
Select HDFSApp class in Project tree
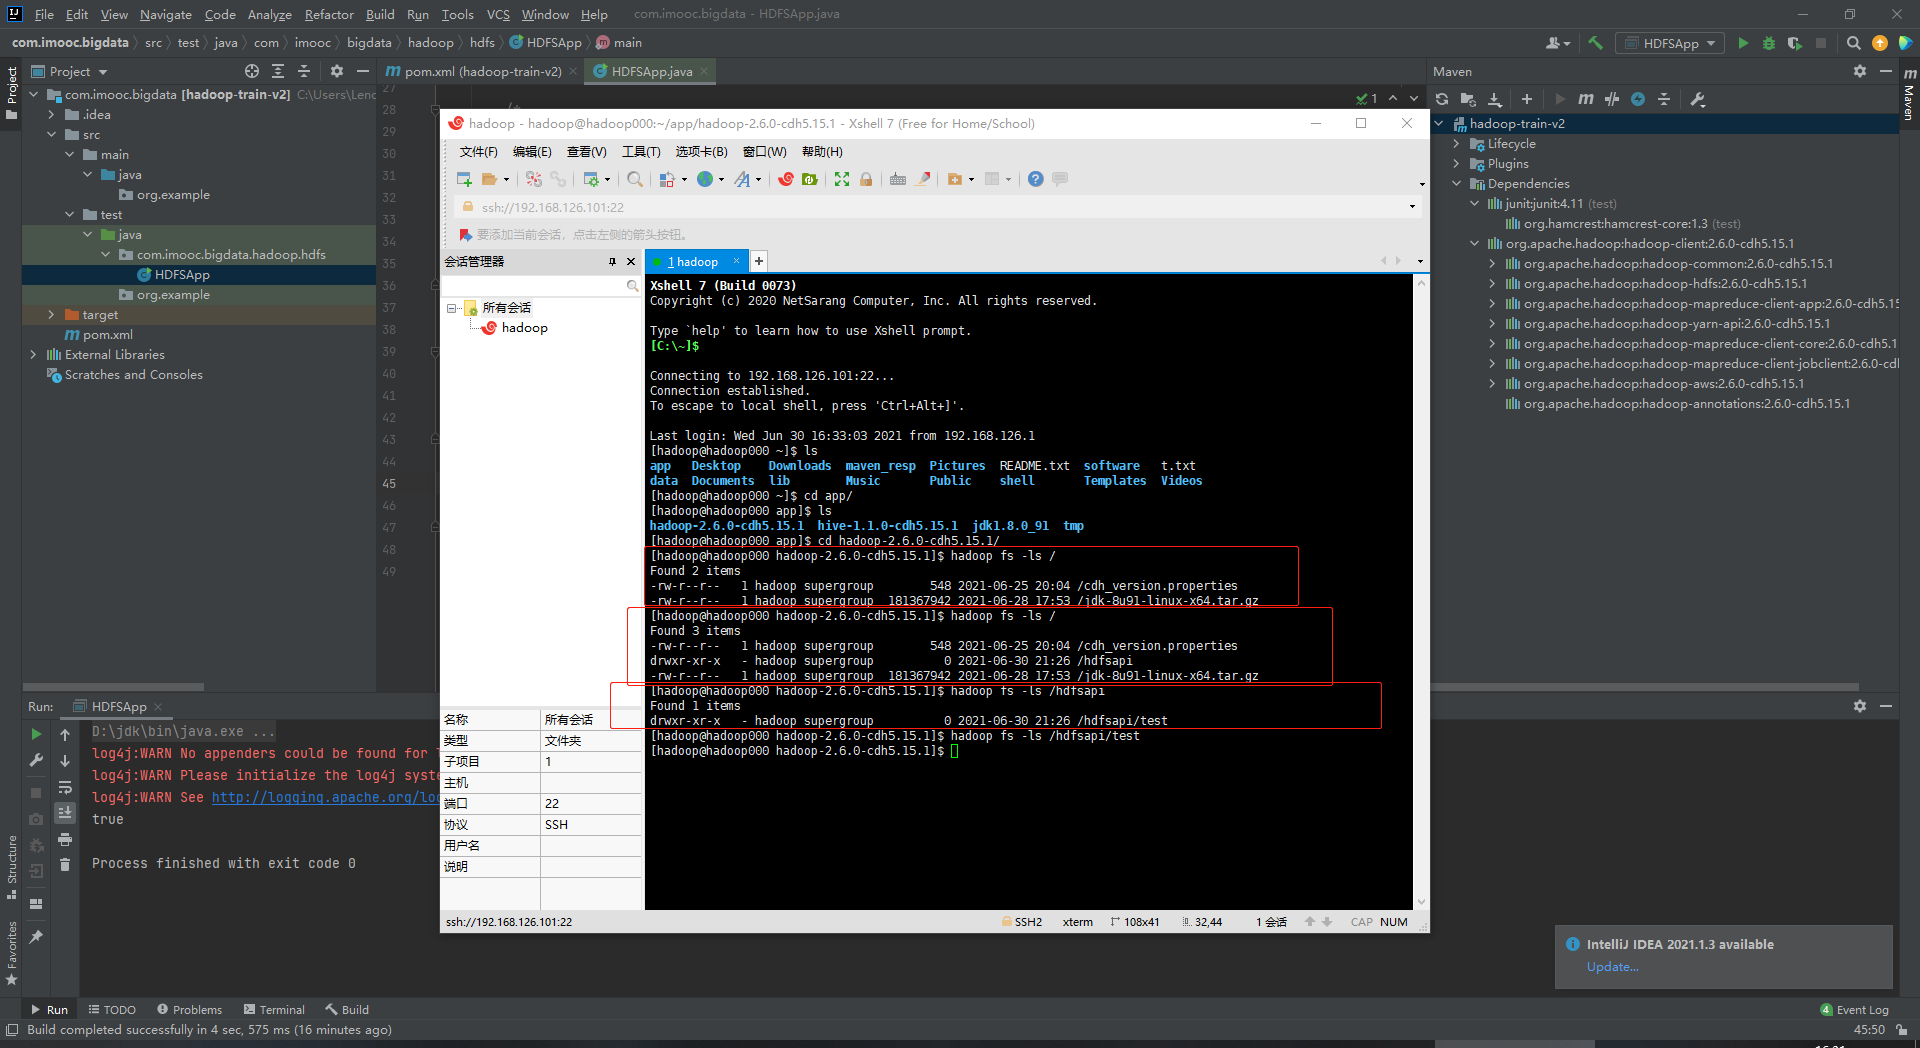point(182,275)
